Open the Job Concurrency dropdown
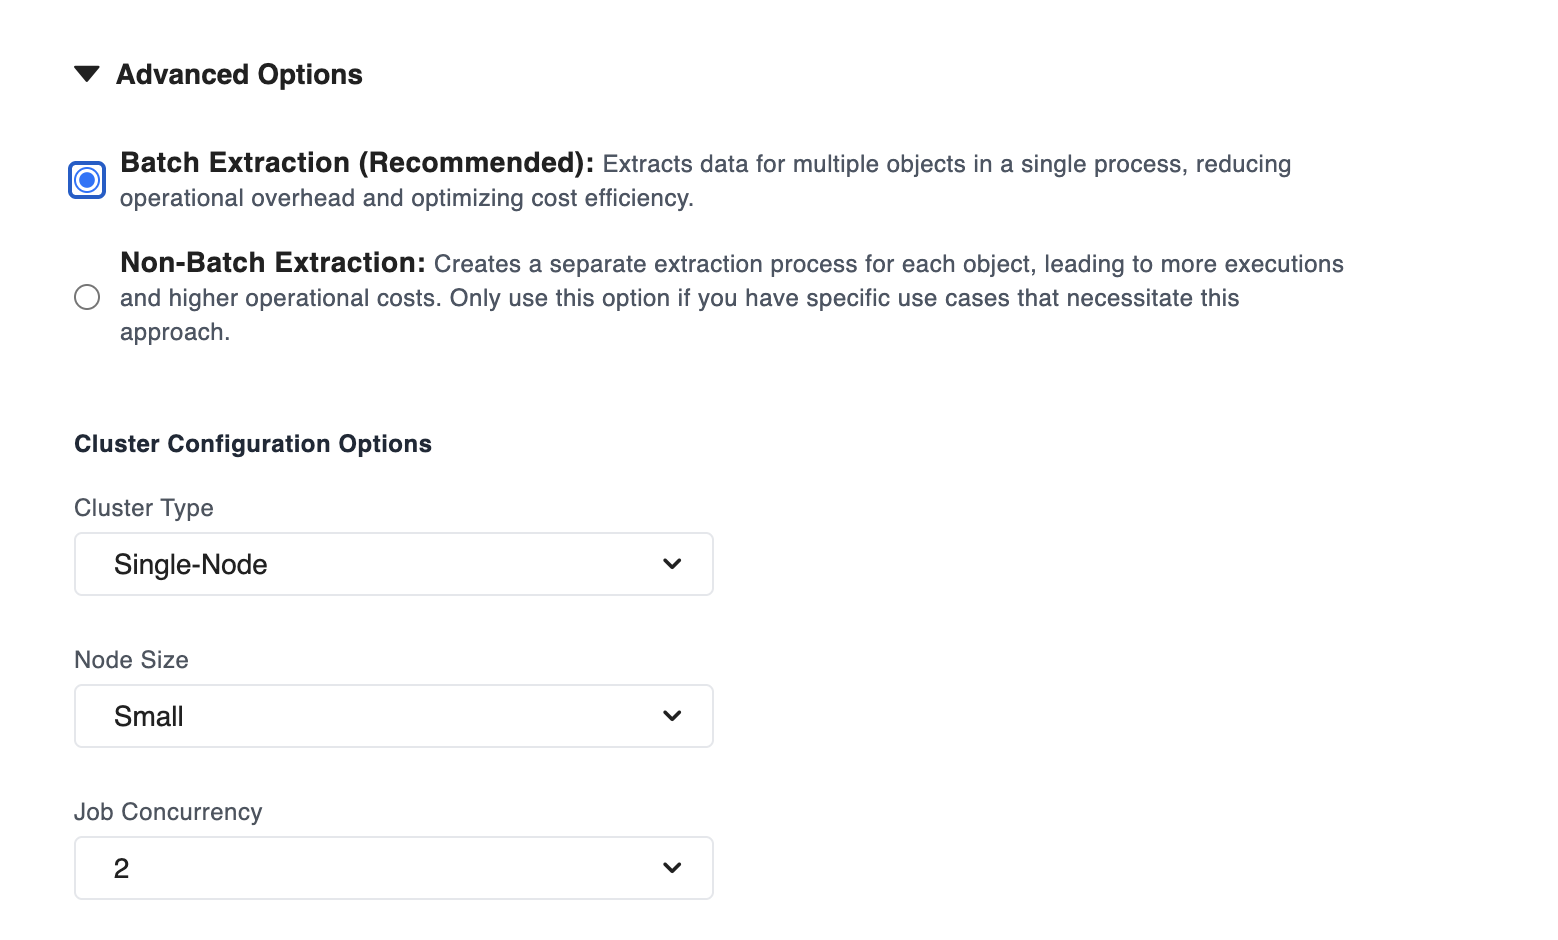Screen dimensions: 1558x940 (393, 868)
